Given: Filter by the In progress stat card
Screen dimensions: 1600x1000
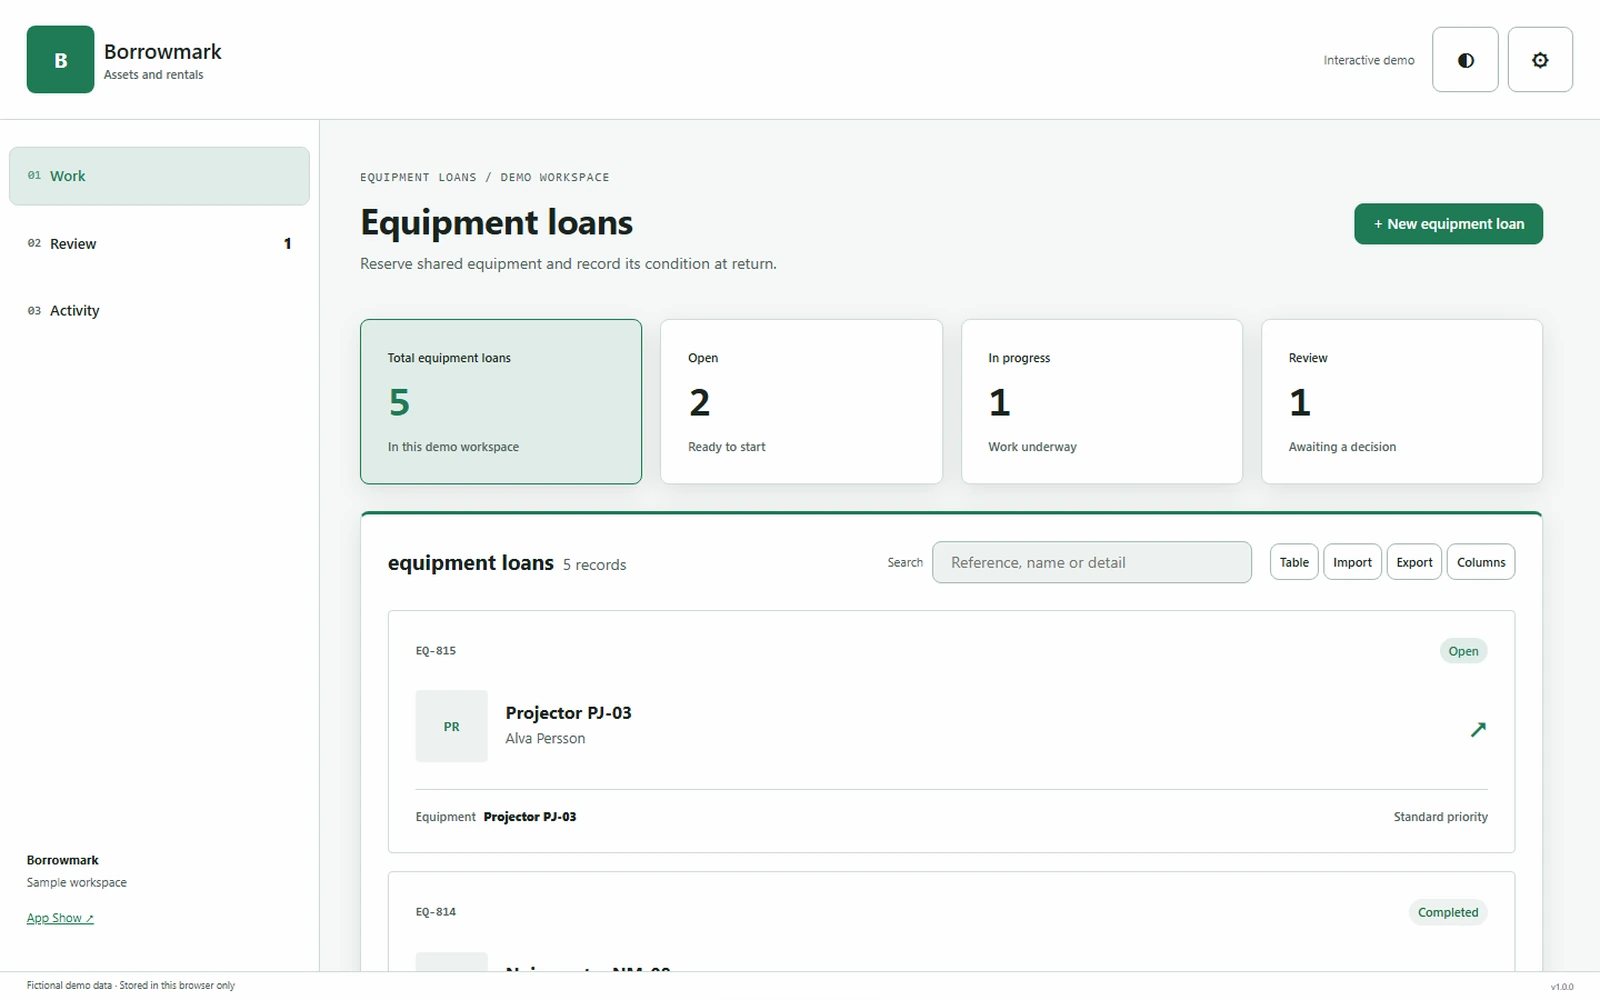Looking at the screenshot, I should point(1102,402).
